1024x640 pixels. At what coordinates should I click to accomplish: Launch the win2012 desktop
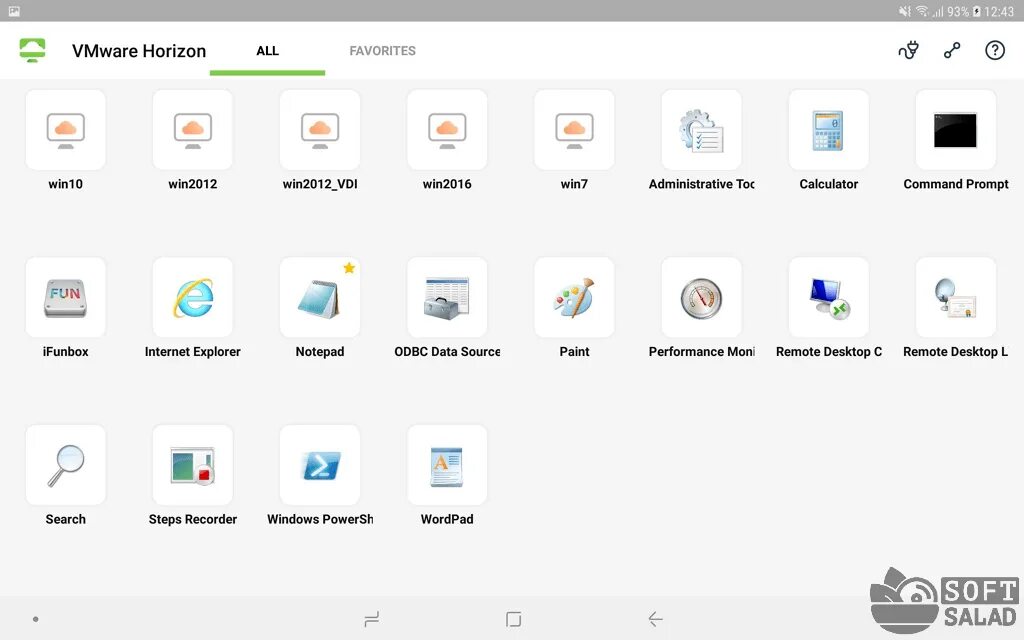pos(193,129)
